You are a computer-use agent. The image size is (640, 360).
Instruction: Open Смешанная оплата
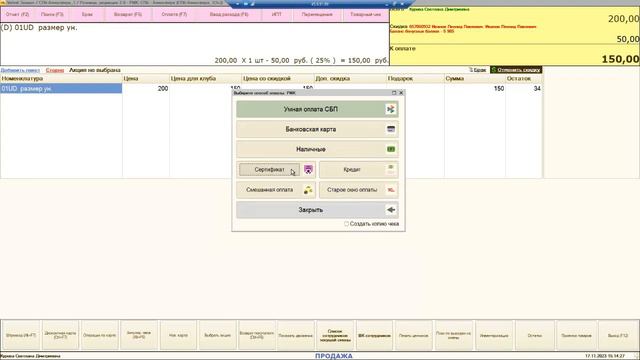coord(276,189)
